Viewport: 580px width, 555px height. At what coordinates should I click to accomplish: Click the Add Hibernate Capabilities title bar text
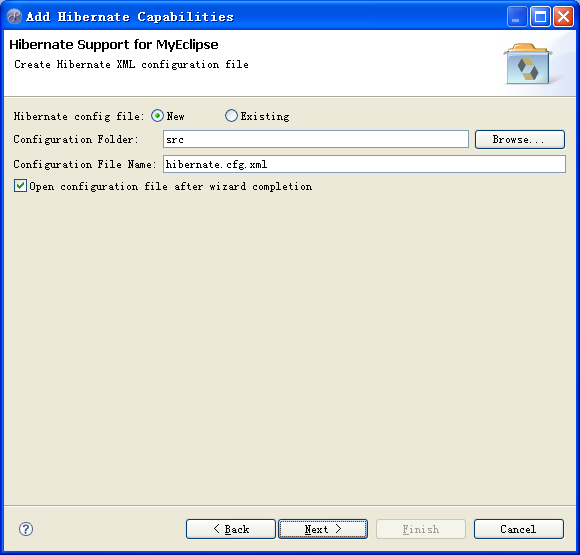[130, 17]
